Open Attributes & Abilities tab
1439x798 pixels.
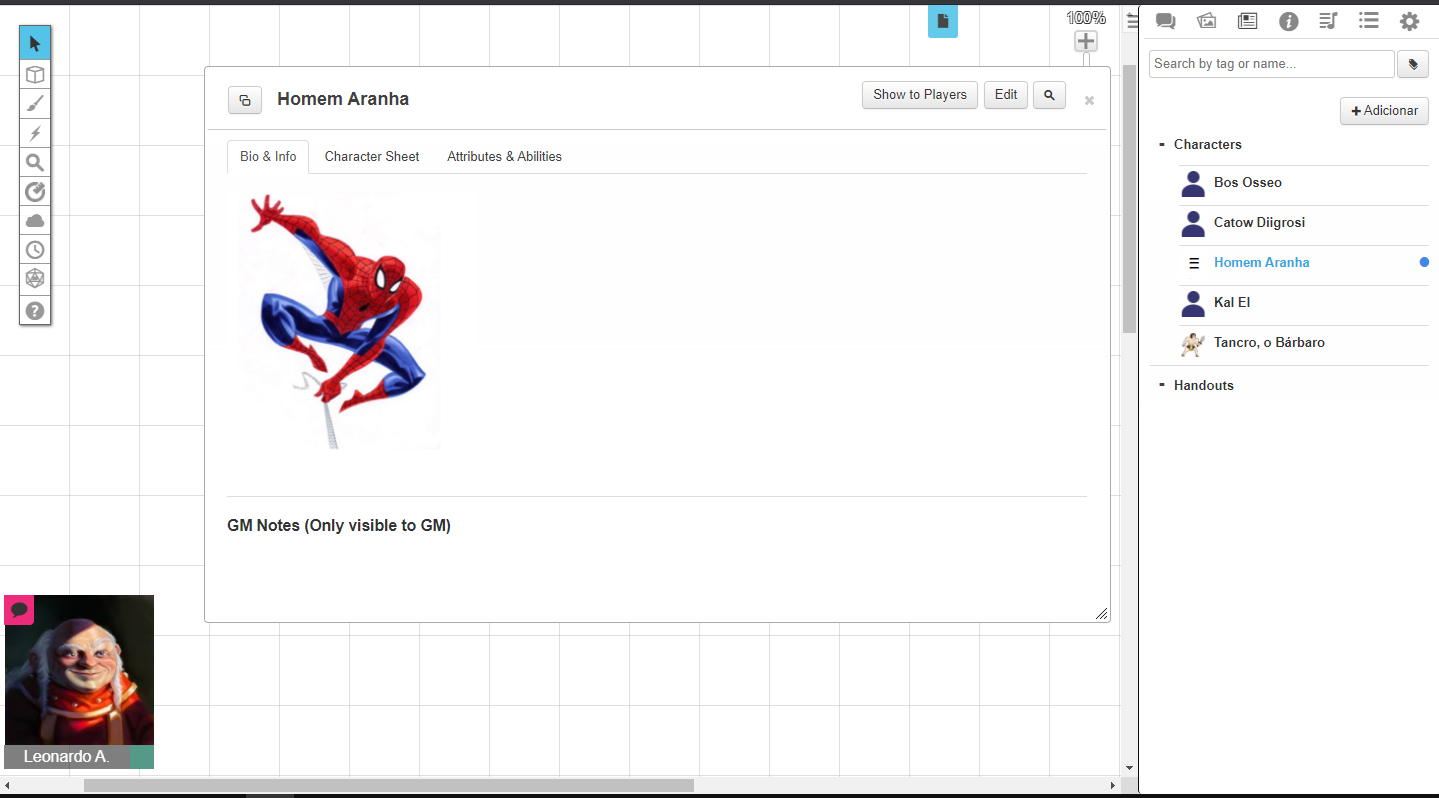click(x=504, y=157)
